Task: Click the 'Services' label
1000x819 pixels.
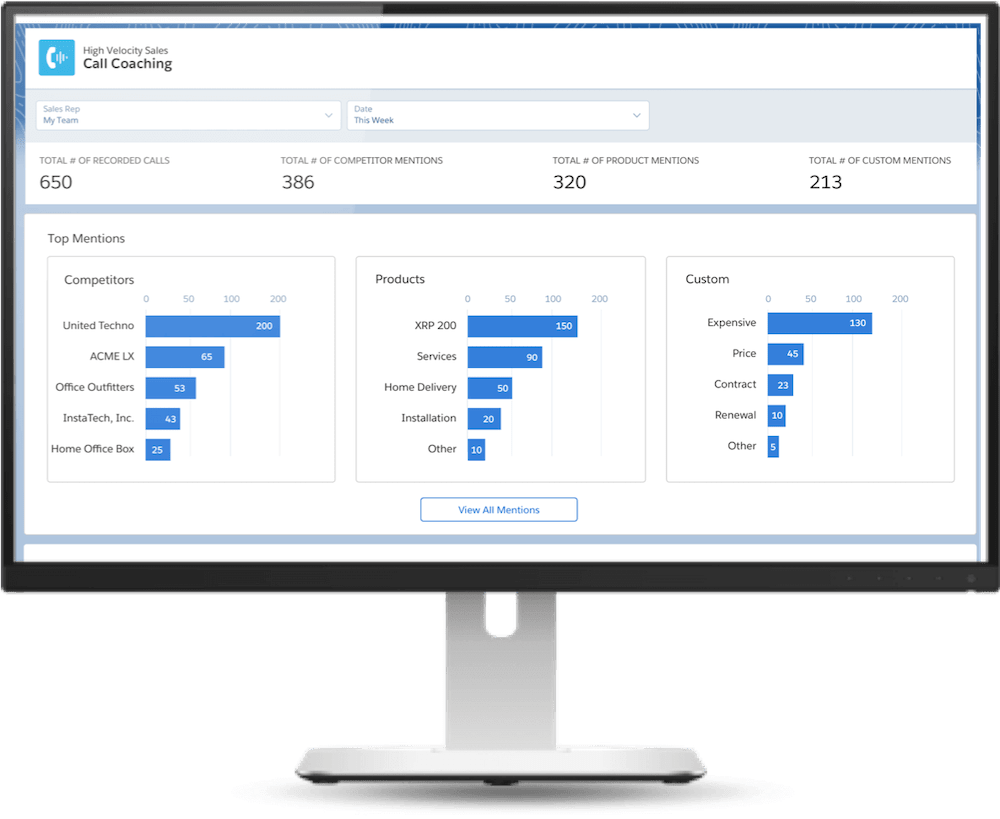Action: click(437, 356)
